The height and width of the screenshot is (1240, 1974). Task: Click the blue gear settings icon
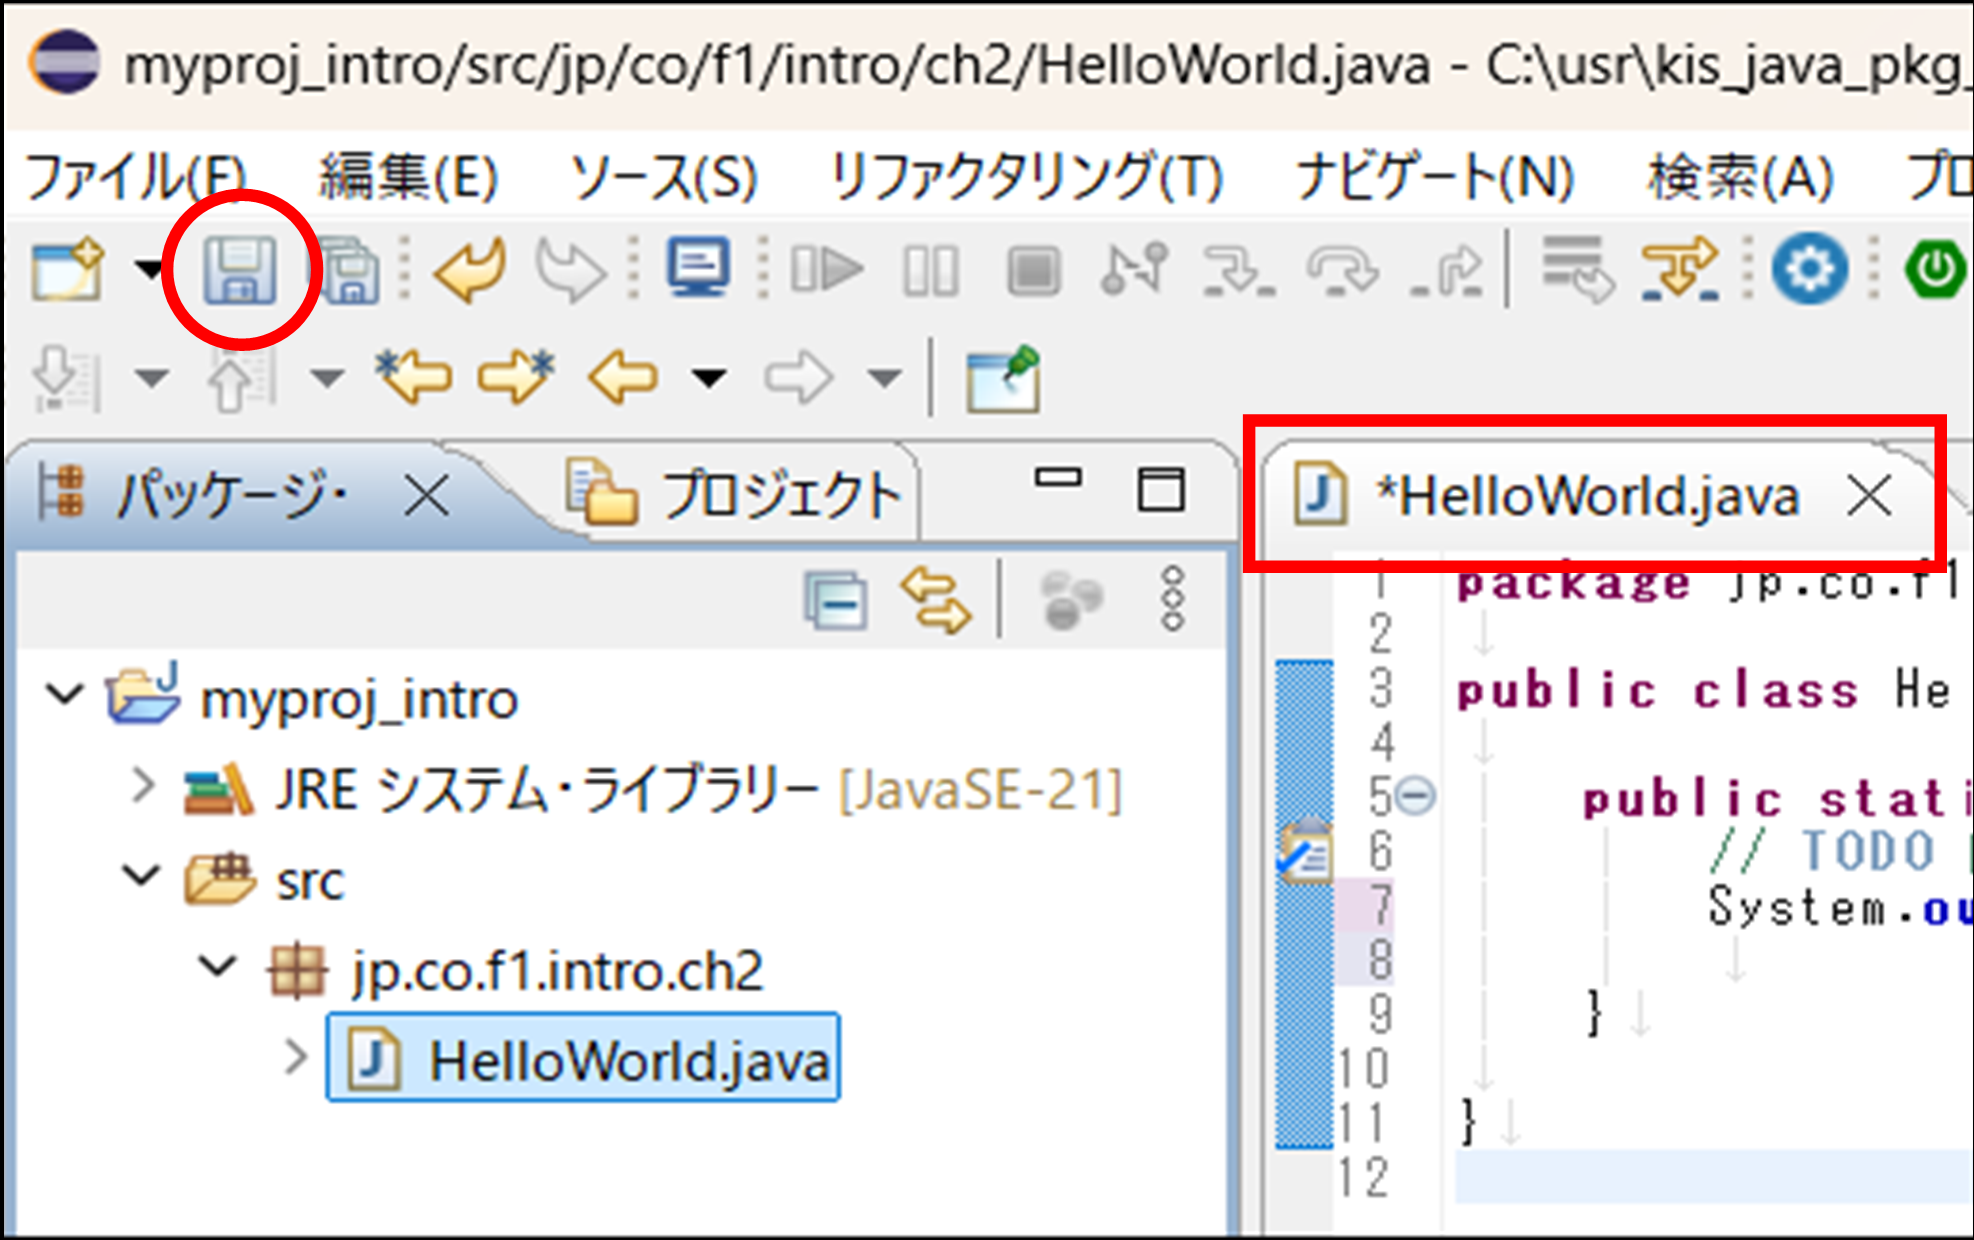[1809, 269]
